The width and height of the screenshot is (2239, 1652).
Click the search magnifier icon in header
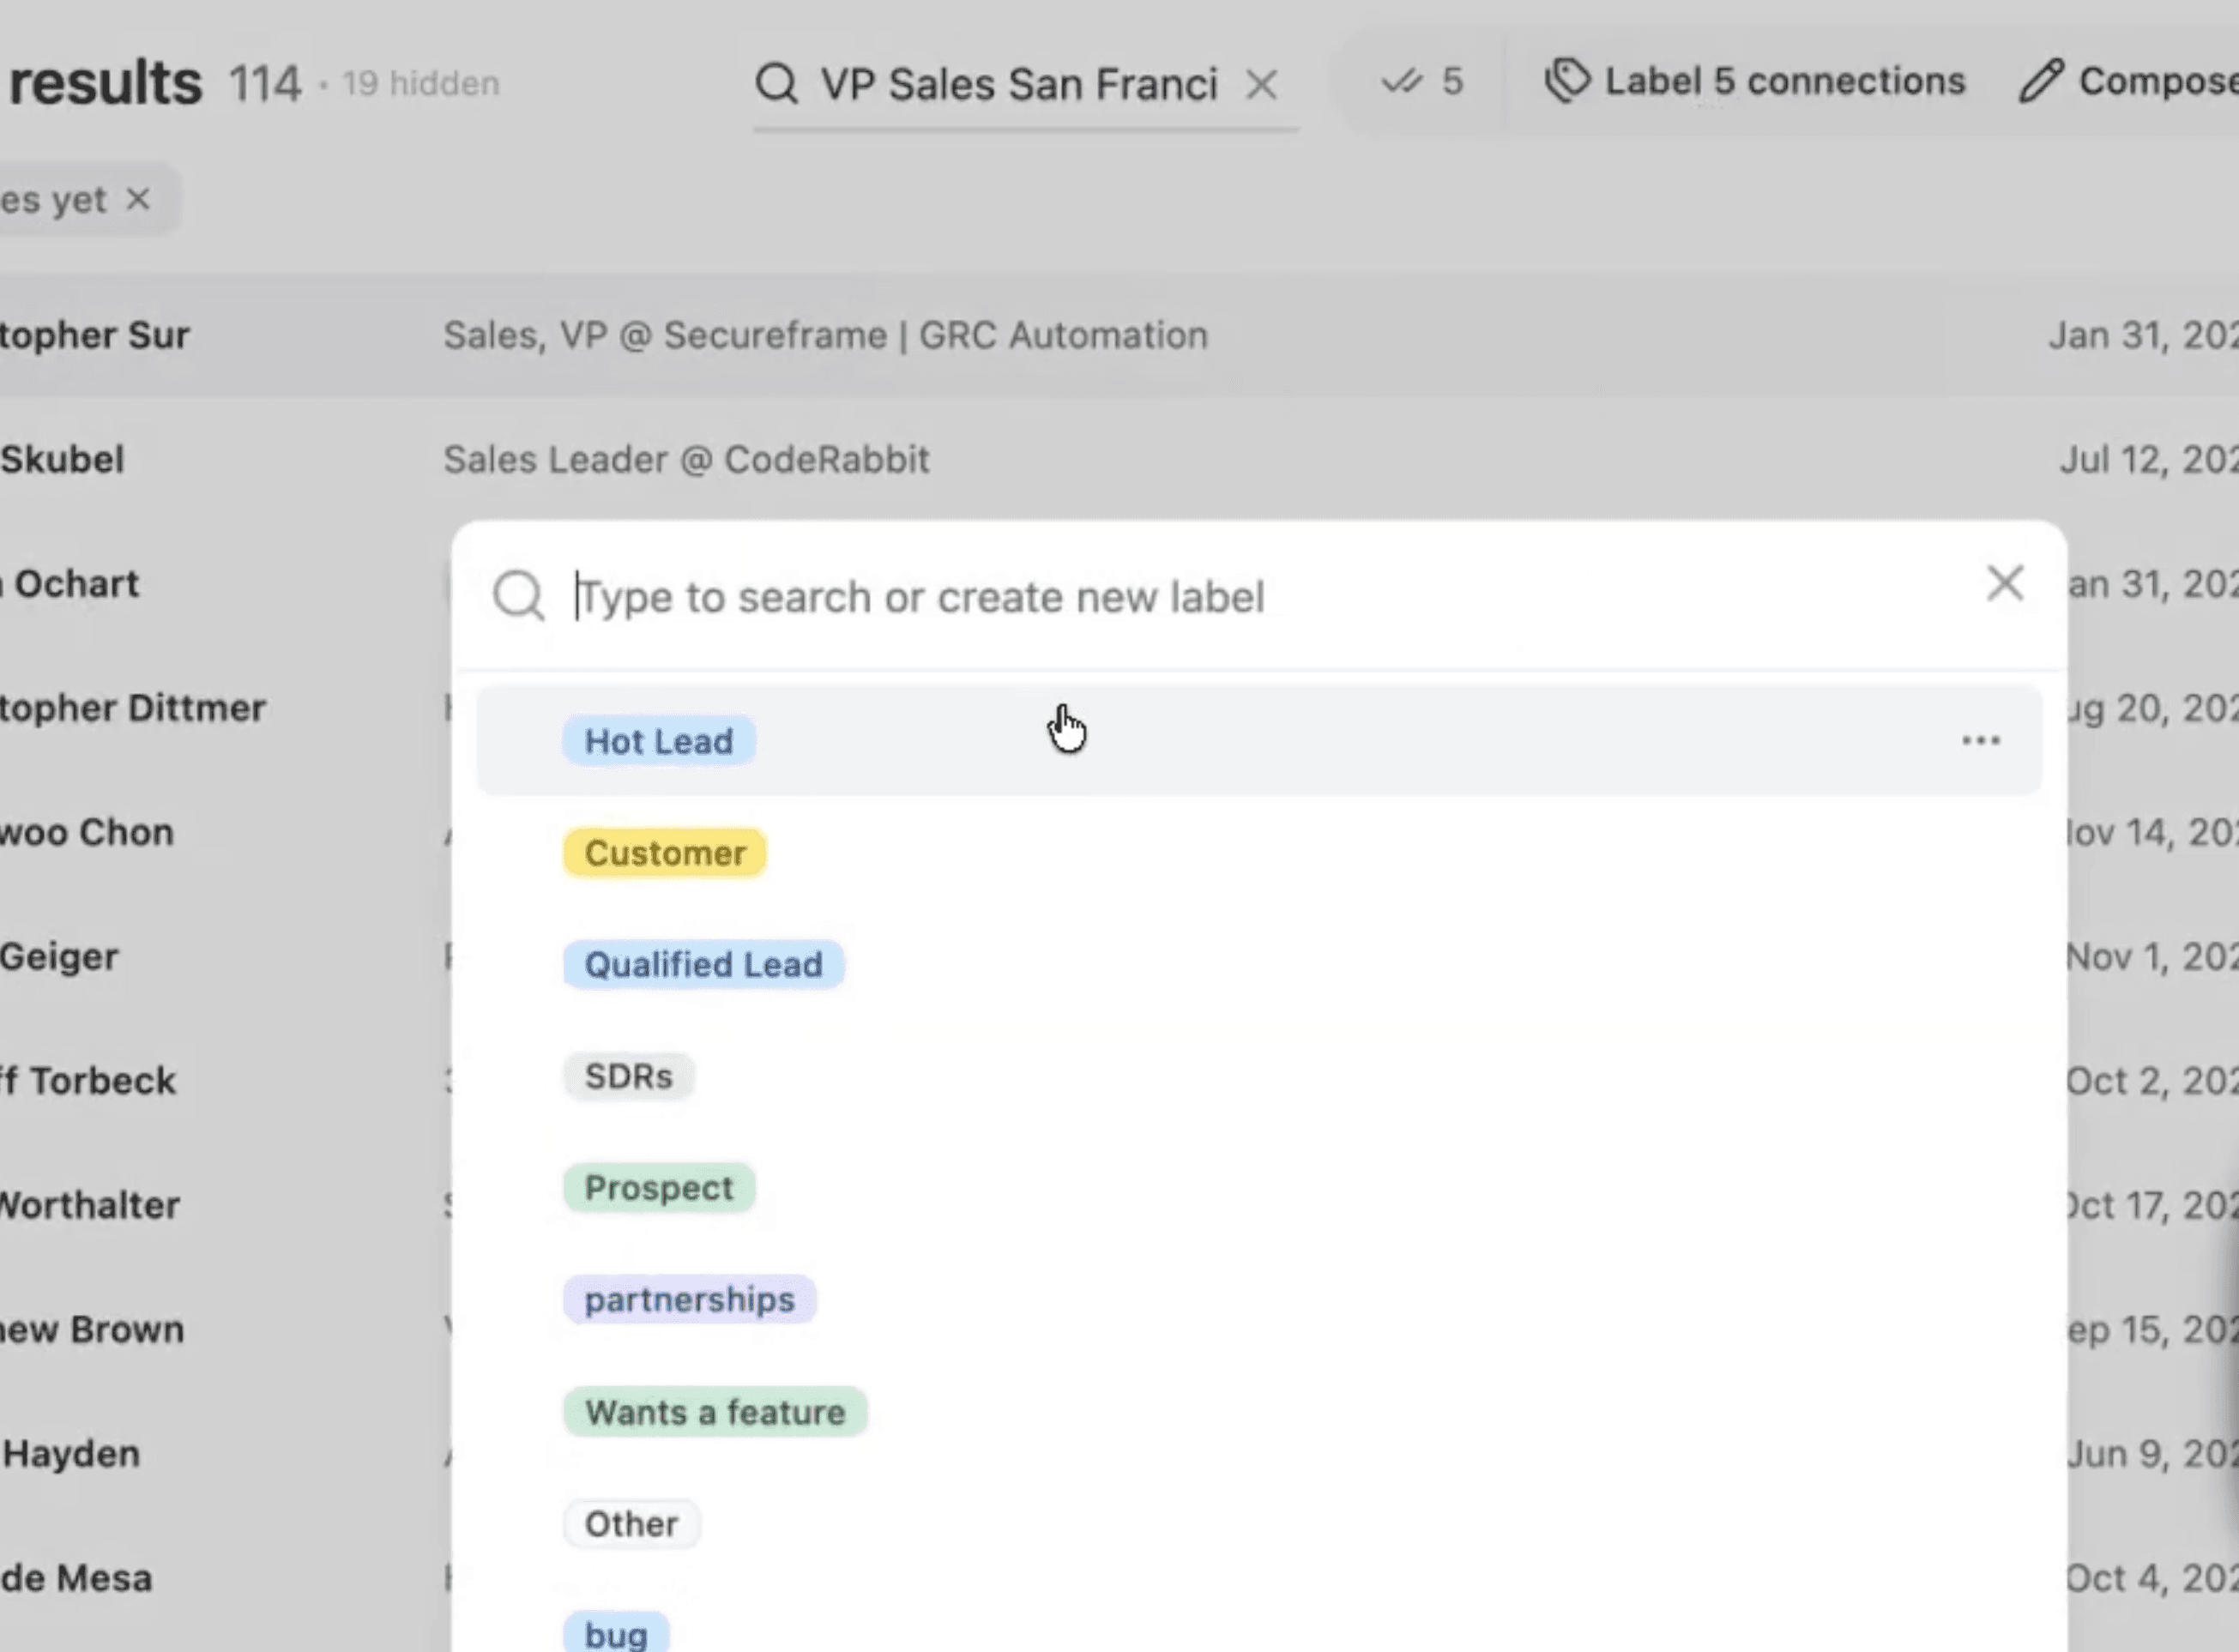tap(776, 83)
